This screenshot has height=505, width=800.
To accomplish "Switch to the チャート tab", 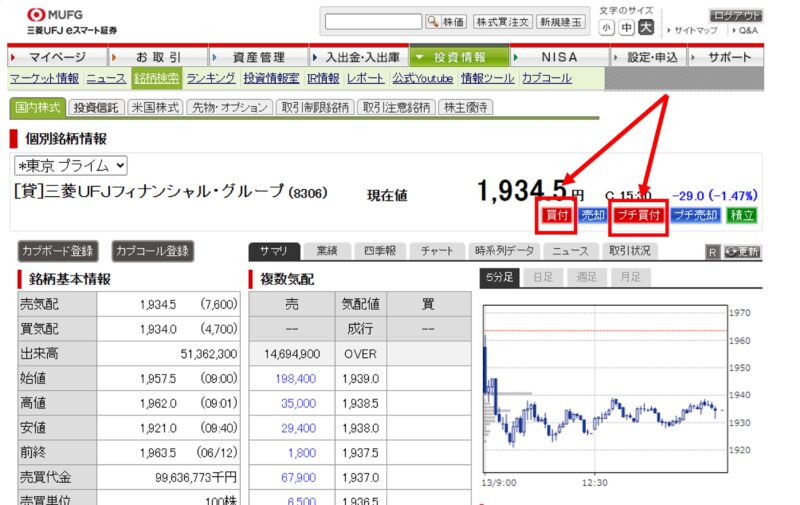I will pos(437,251).
